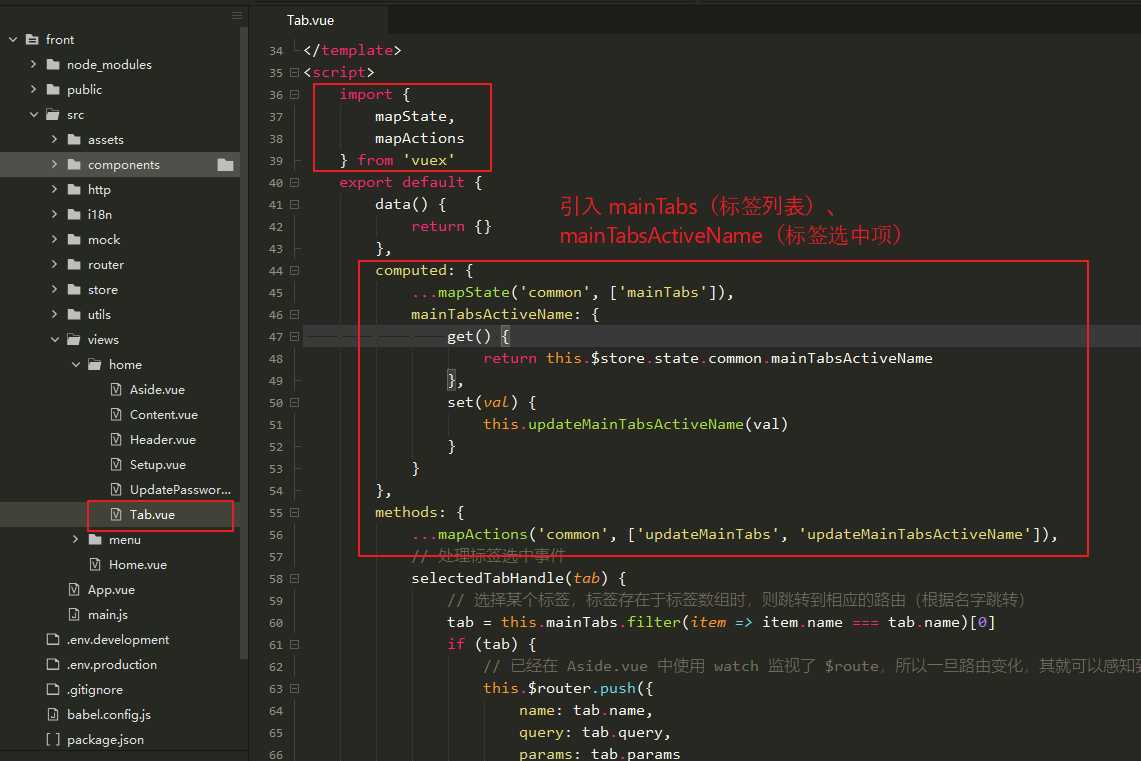Click the package.json brackets icon
The width and height of the screenshot is (1141, 761).
point(52,739)
